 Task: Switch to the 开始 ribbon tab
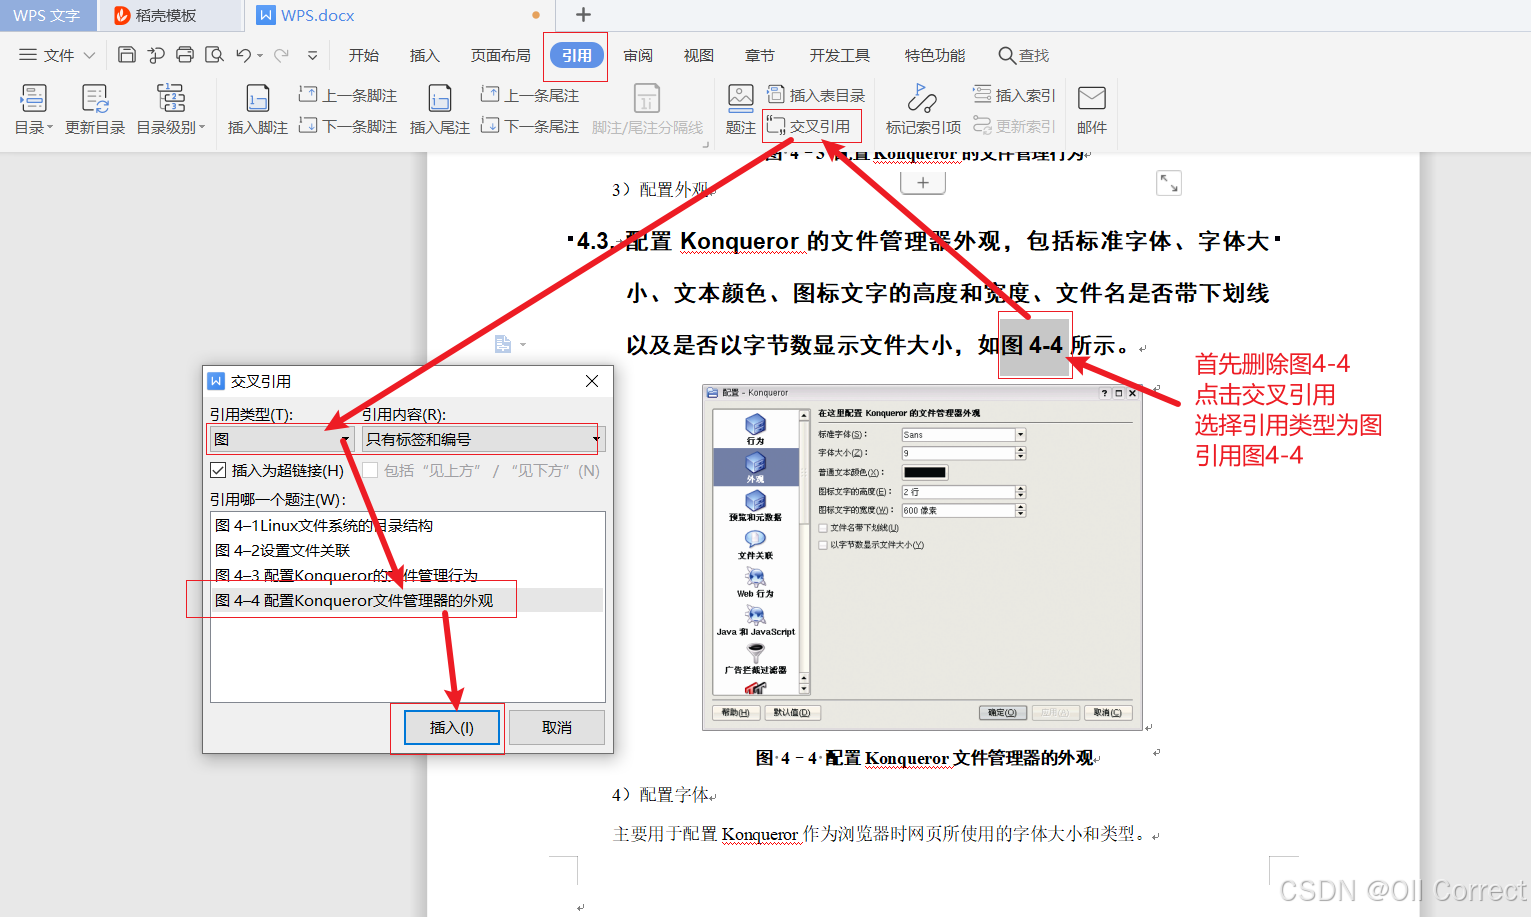(x=364, y=55)
